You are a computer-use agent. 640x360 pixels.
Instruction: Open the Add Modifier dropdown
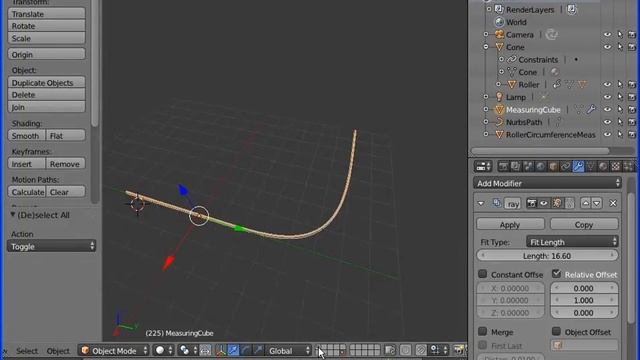tap(548, 183)
